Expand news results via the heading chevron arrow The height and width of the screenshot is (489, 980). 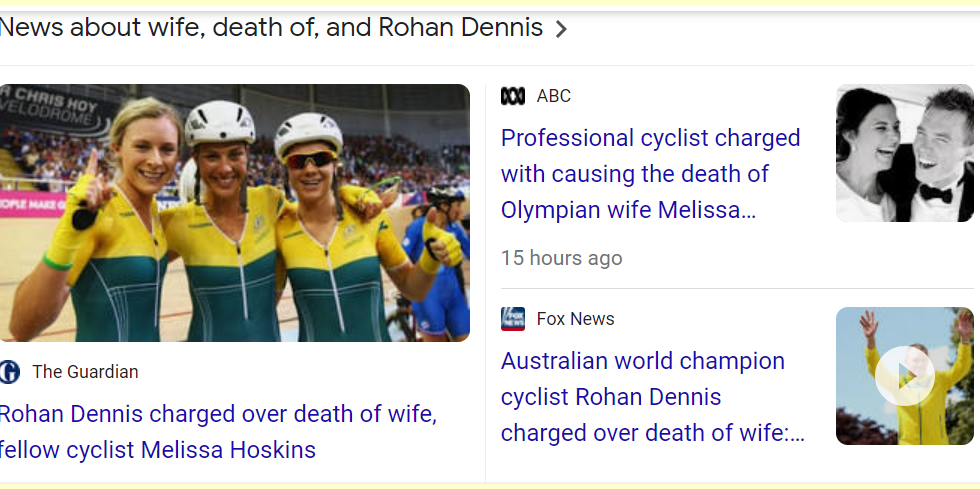point(561,29)
